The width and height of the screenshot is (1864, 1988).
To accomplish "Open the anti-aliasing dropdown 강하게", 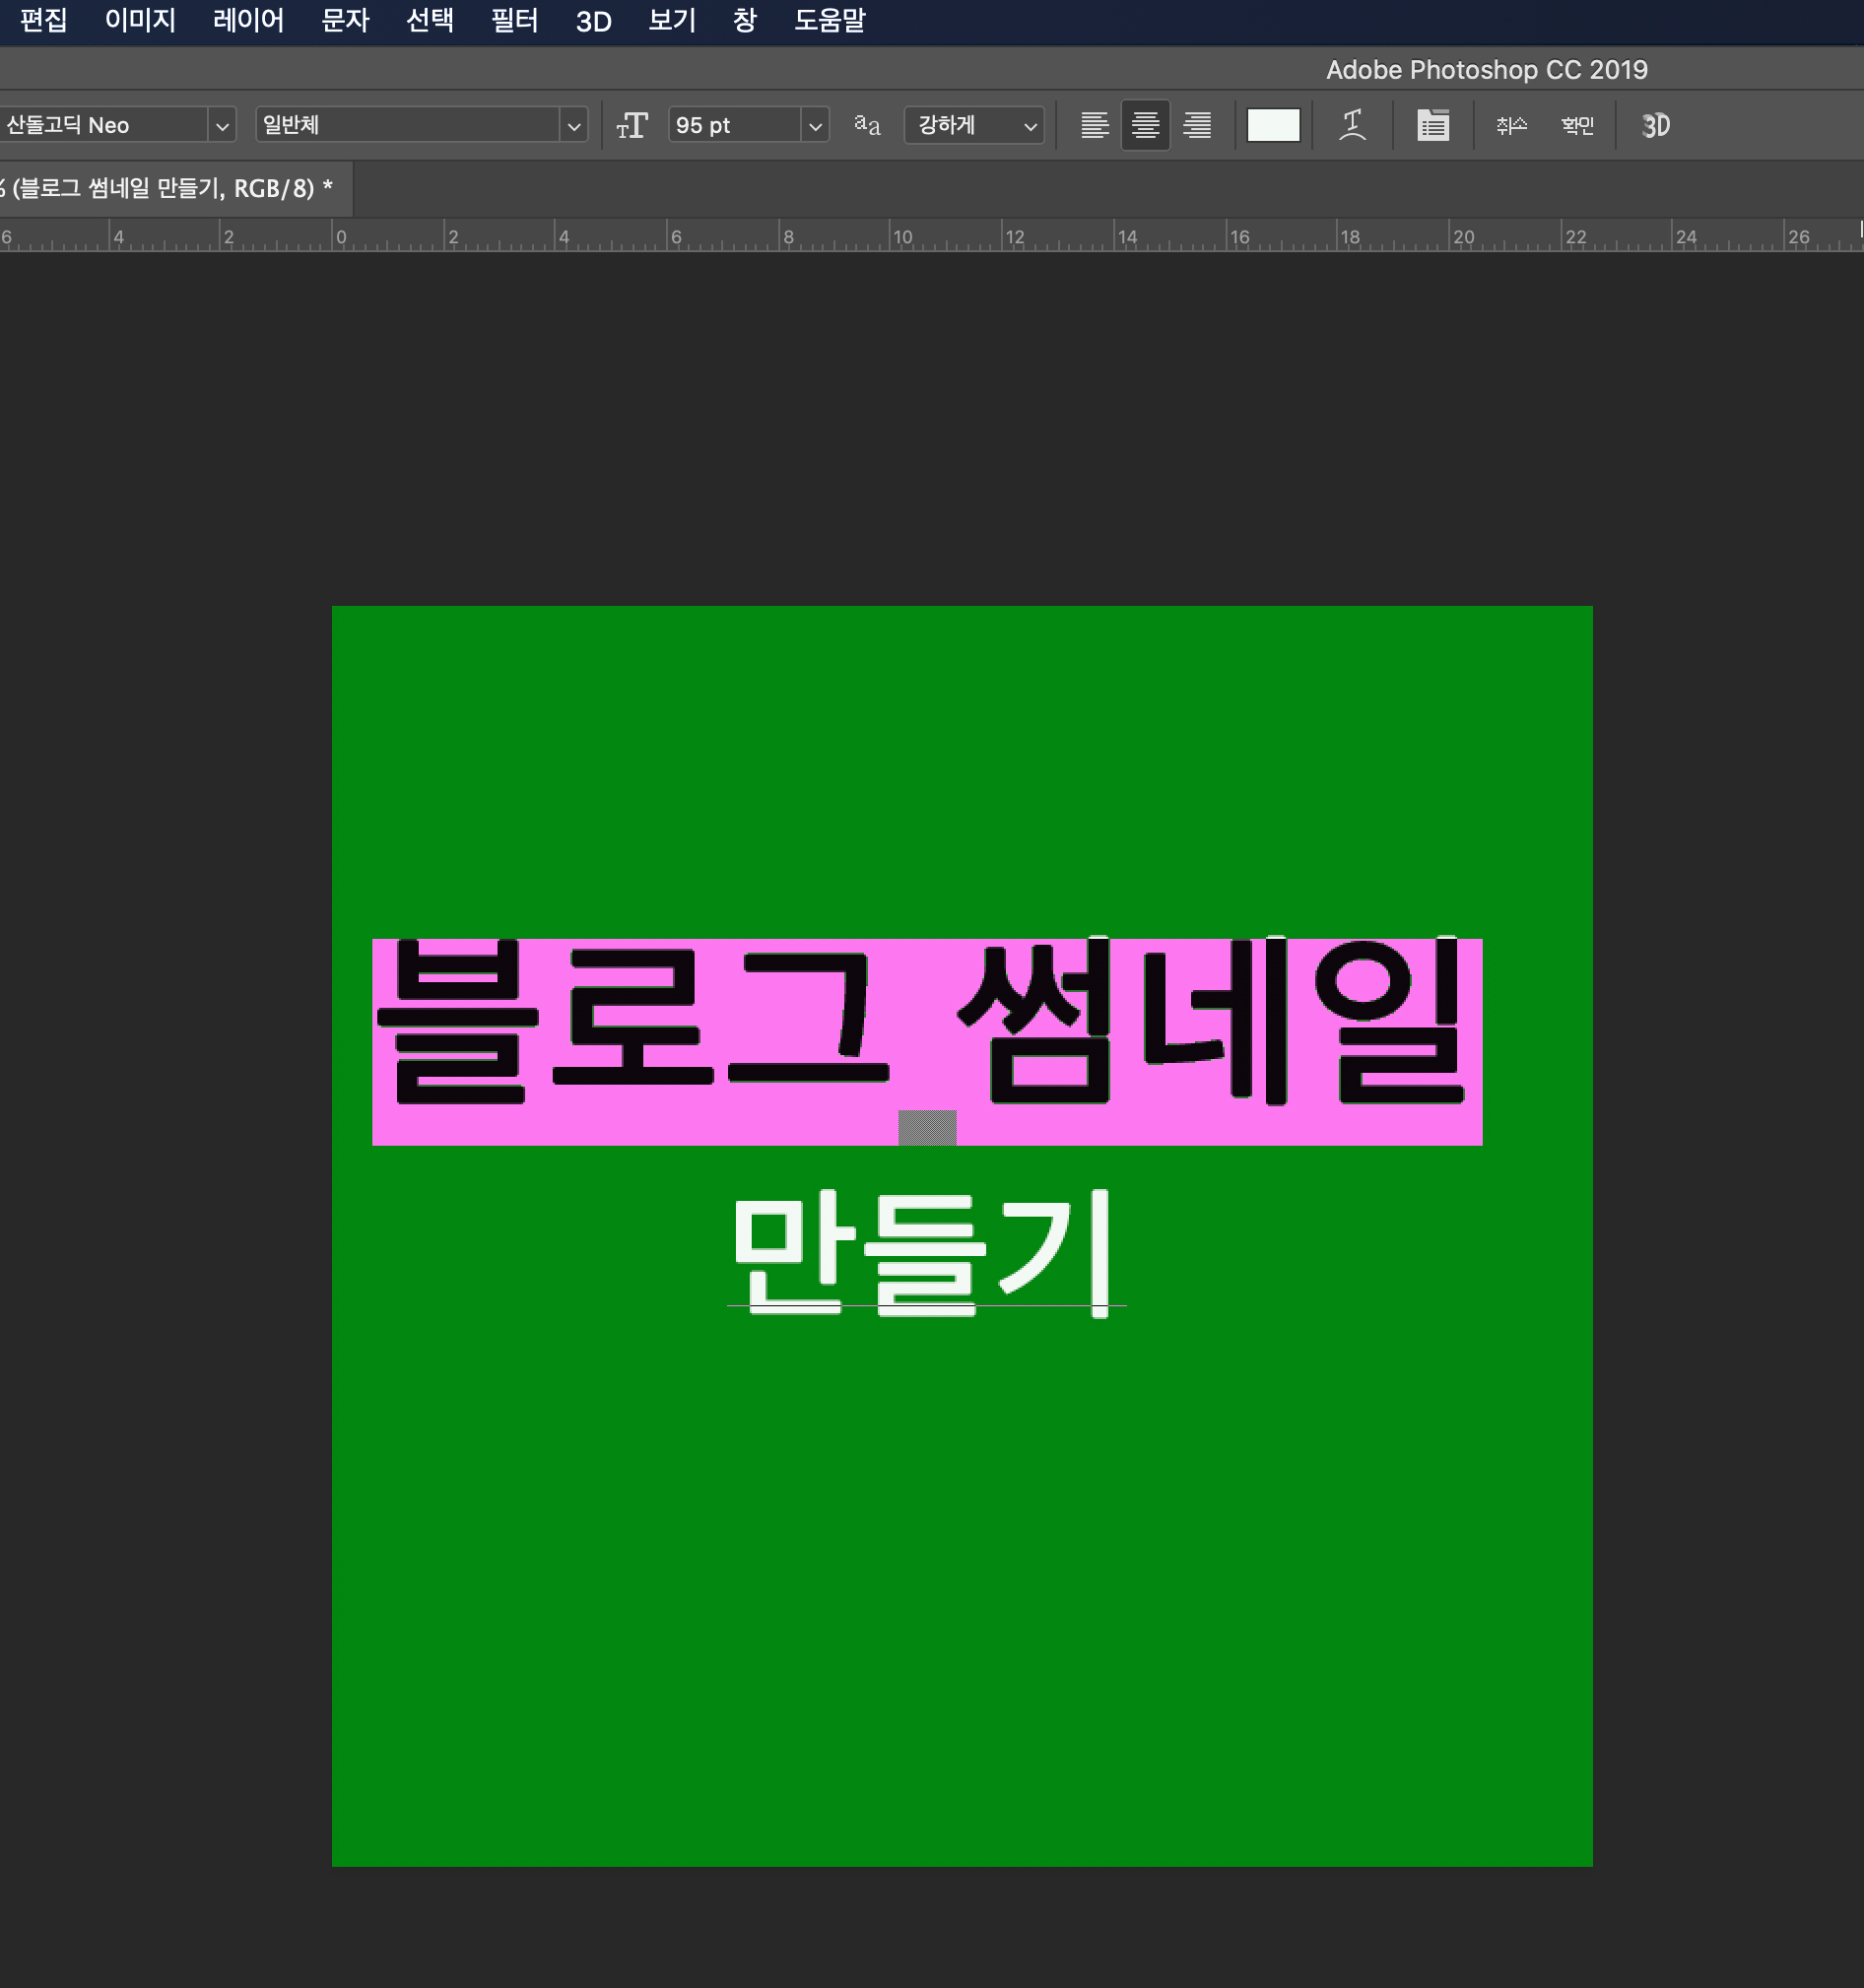I will pos(974,125).
